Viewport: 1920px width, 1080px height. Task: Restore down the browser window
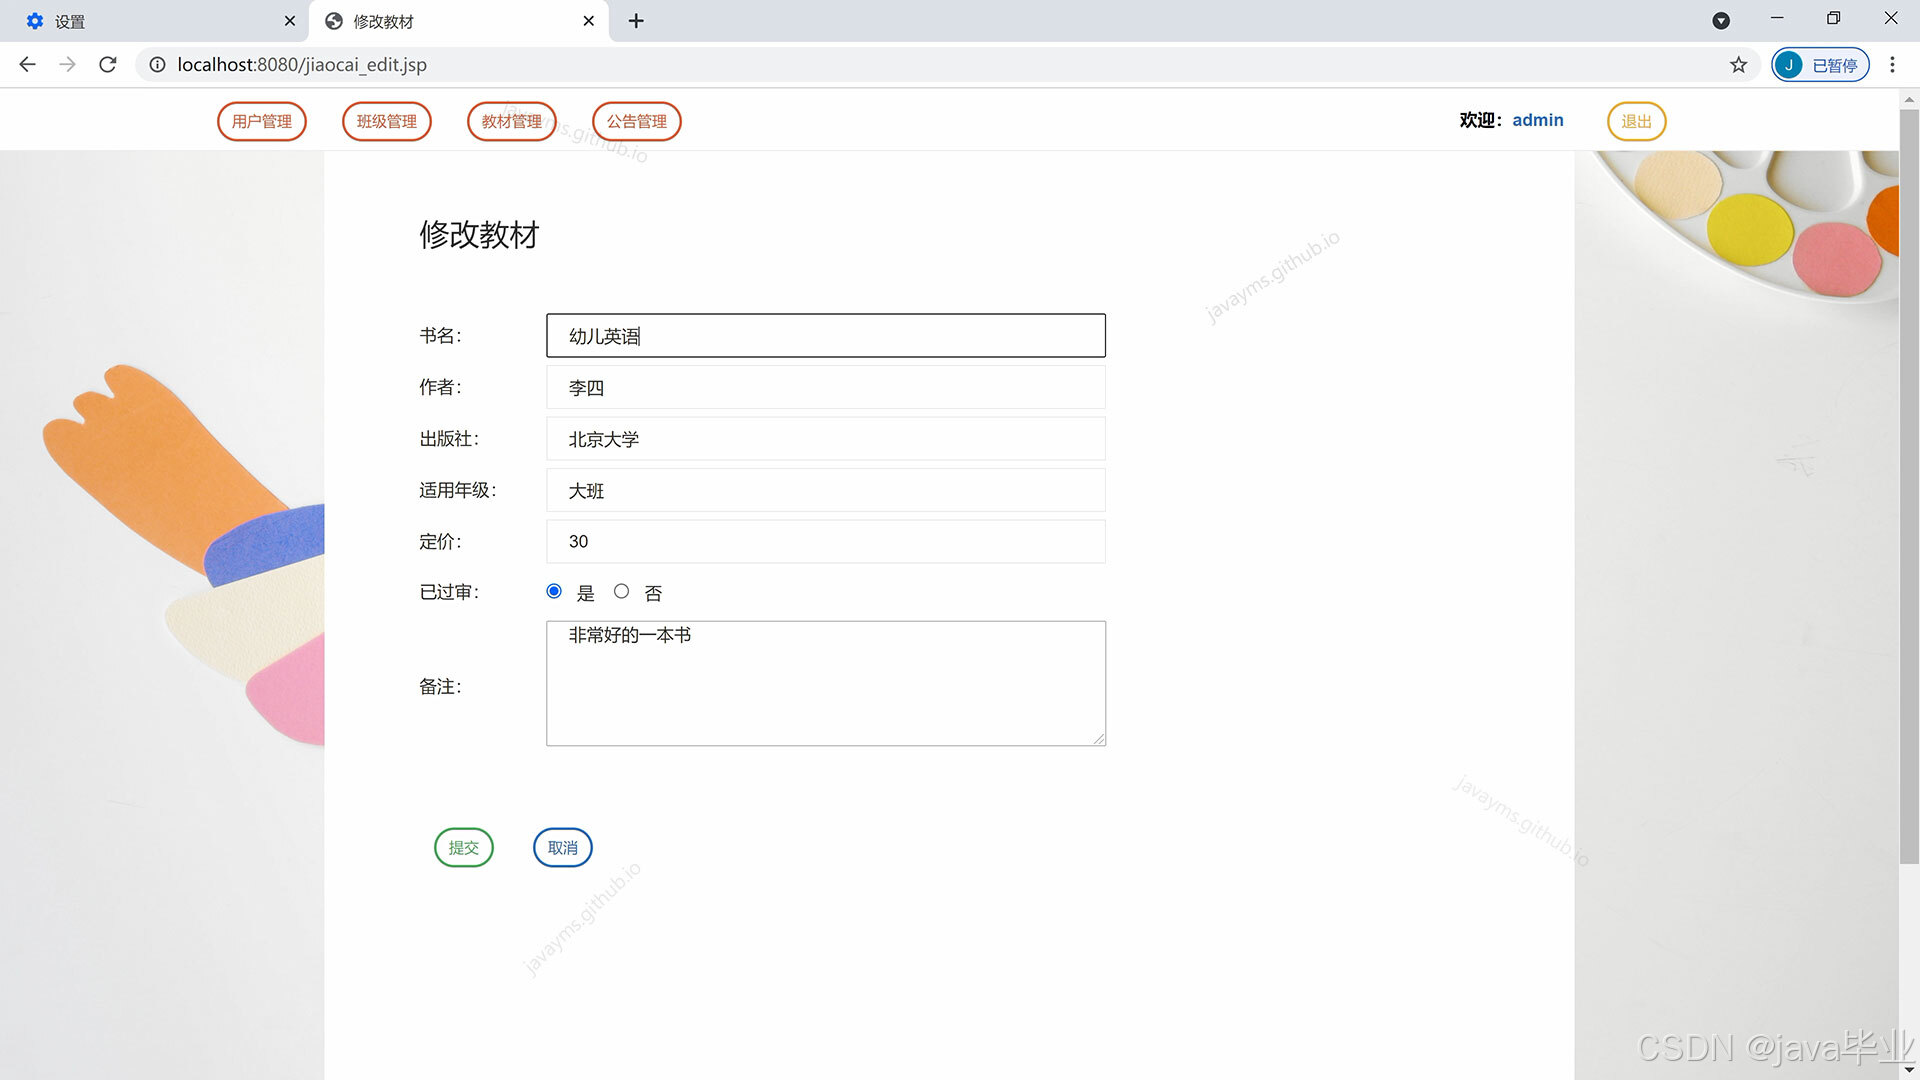[1834, 18]
